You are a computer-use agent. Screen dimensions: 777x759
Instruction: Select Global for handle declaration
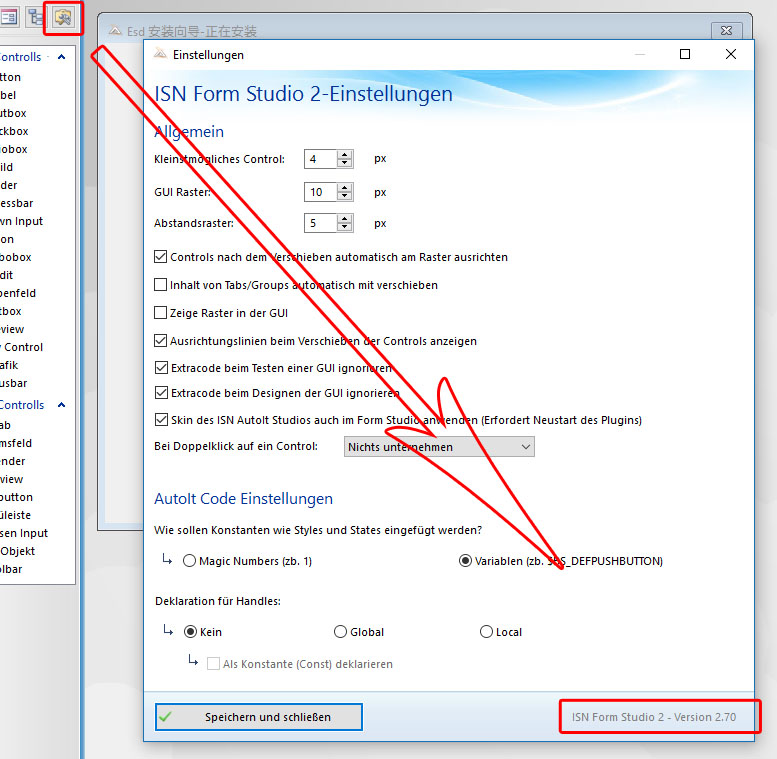(340, 632)
